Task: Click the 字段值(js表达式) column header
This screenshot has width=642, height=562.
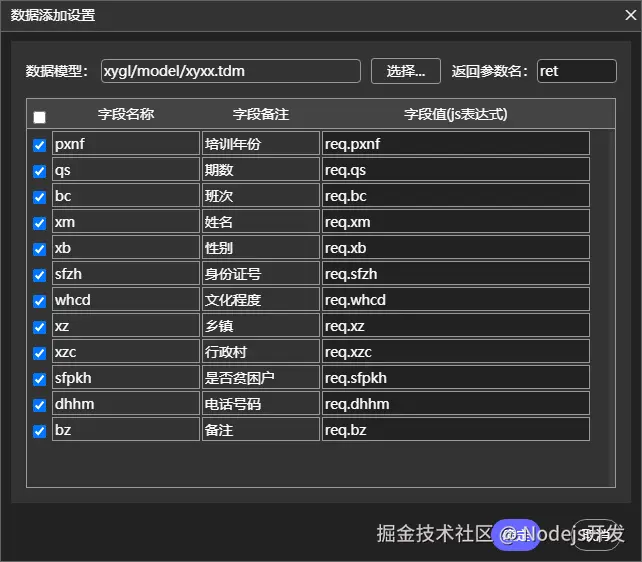Action: click(x=456, y=114)
